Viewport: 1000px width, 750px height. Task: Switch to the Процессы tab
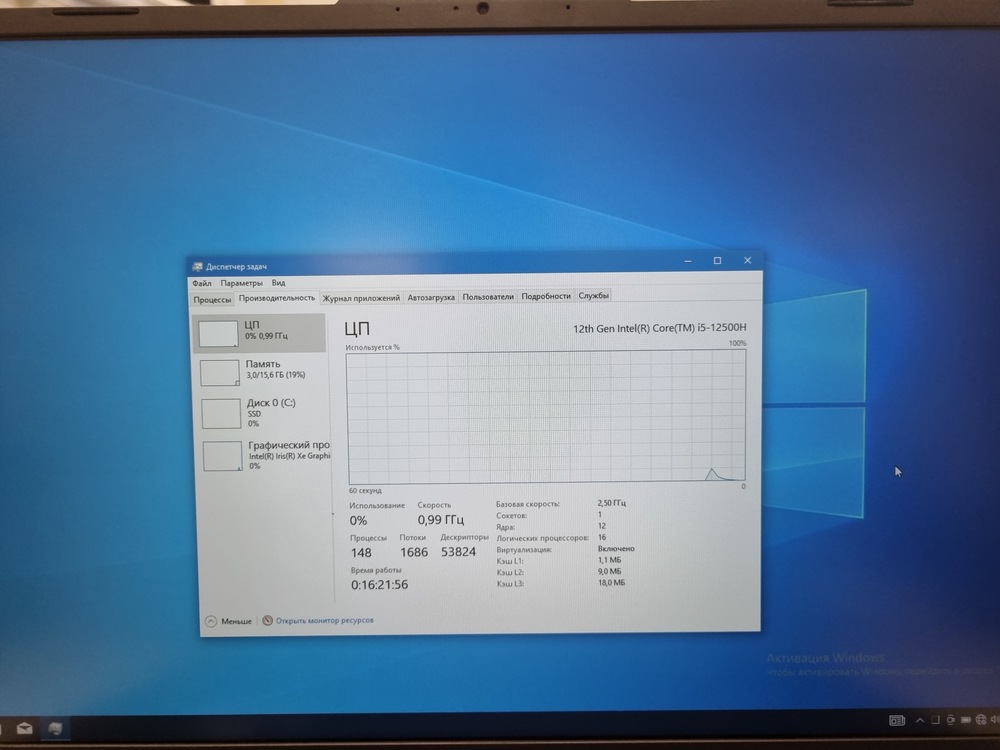[x=212, y=299]
